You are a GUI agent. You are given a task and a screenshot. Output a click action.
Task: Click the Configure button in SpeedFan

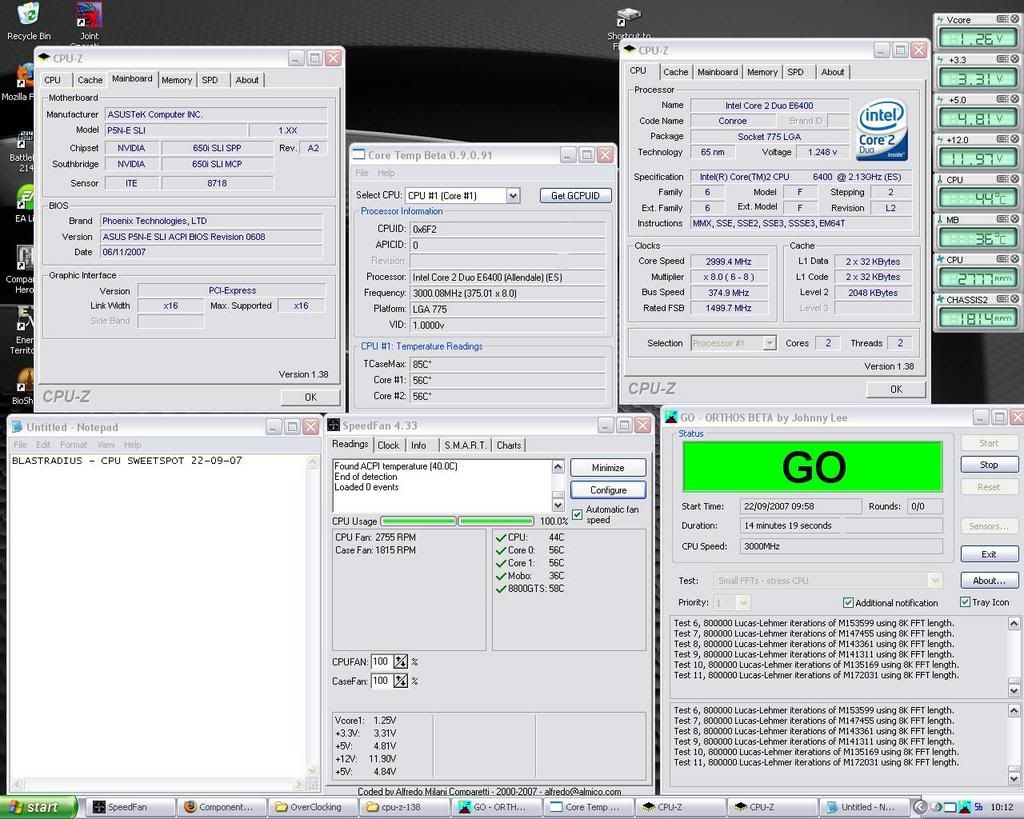[608, 490]
